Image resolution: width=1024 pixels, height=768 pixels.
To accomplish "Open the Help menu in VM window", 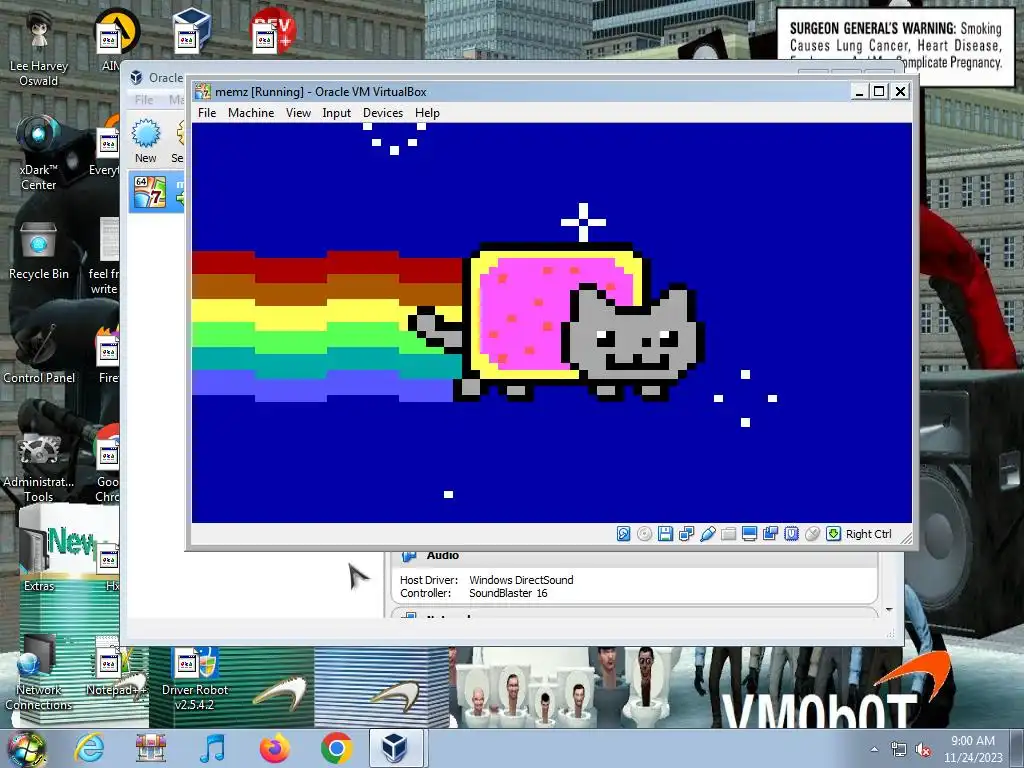I will (427, 112).
